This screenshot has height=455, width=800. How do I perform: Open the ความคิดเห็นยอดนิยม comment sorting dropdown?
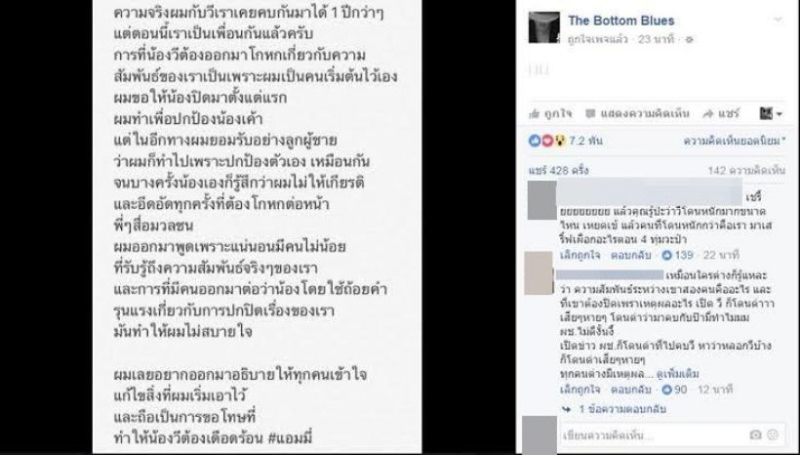click(x=734, y=141)
